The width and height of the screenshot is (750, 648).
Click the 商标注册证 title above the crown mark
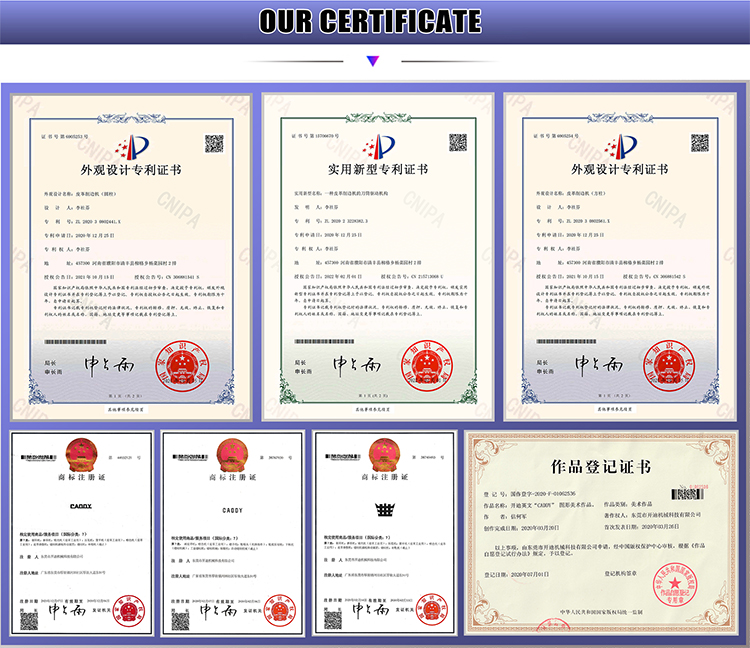tap(385, 477)
